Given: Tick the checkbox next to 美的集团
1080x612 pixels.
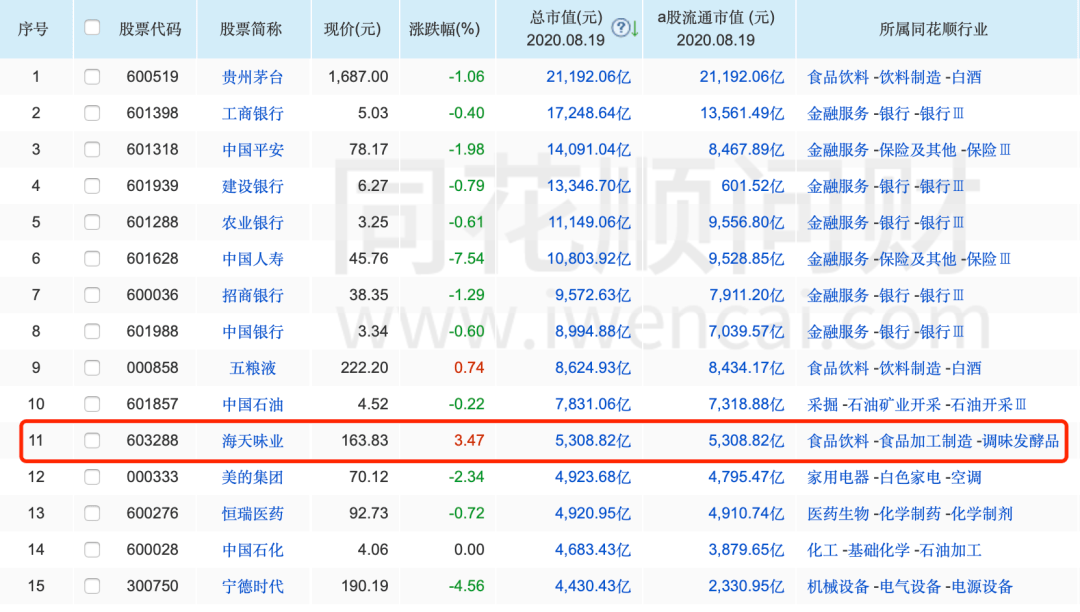Looking at the screenshot, I should (91, 477).
